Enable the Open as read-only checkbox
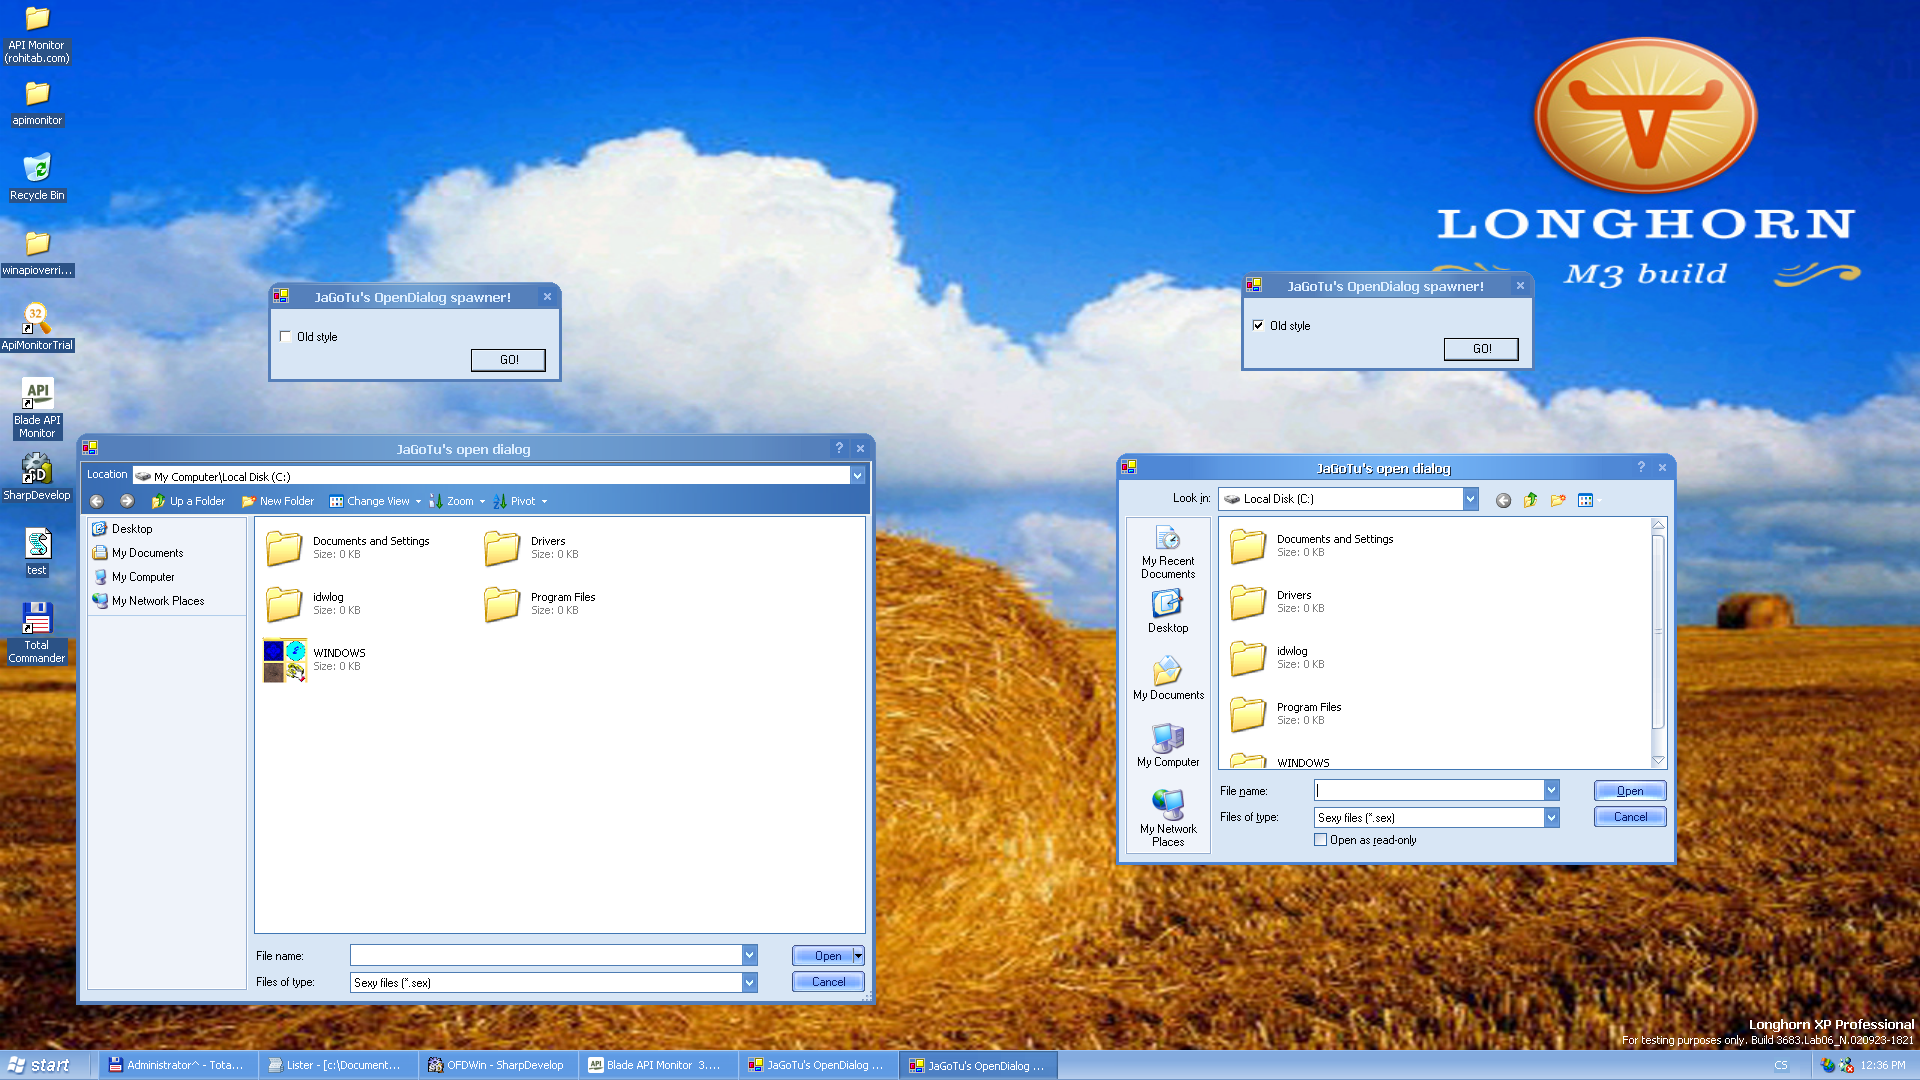1920x1080 pixels. coord(1321,840)
